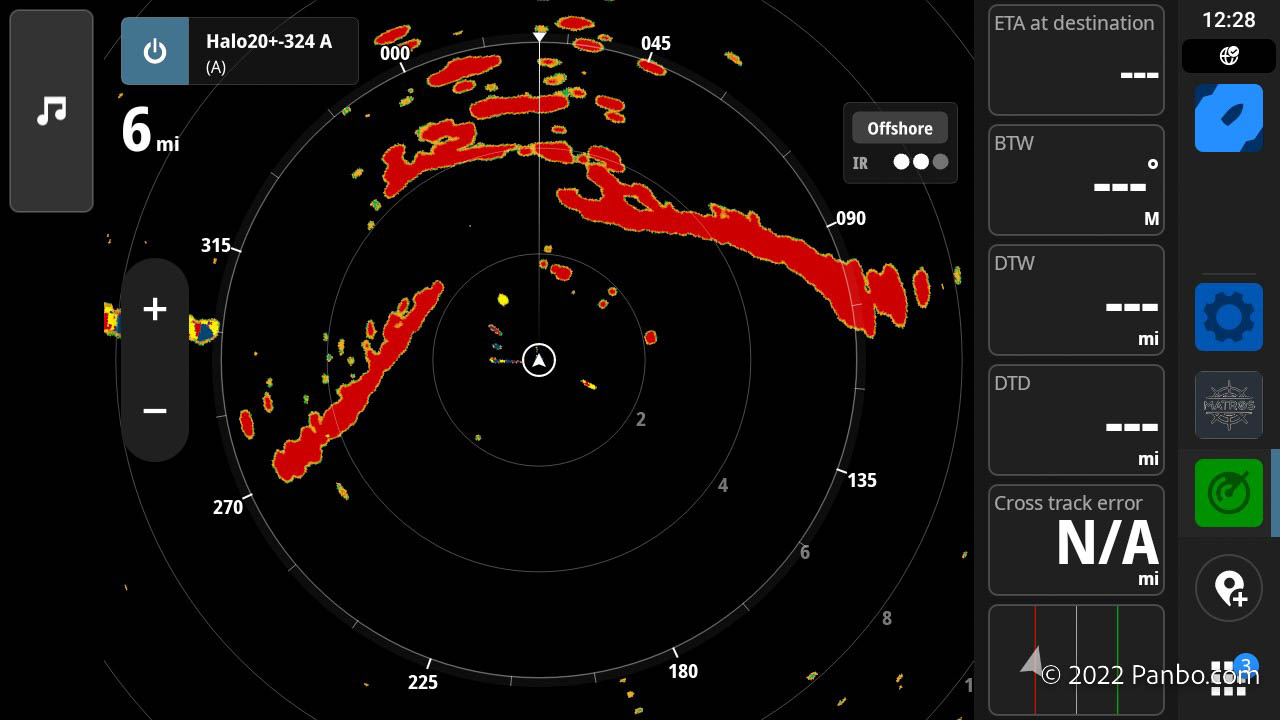The width and height of the screenshot is (1280, 720).
Task: Click the range ring label 4
Action: (723, 485)
